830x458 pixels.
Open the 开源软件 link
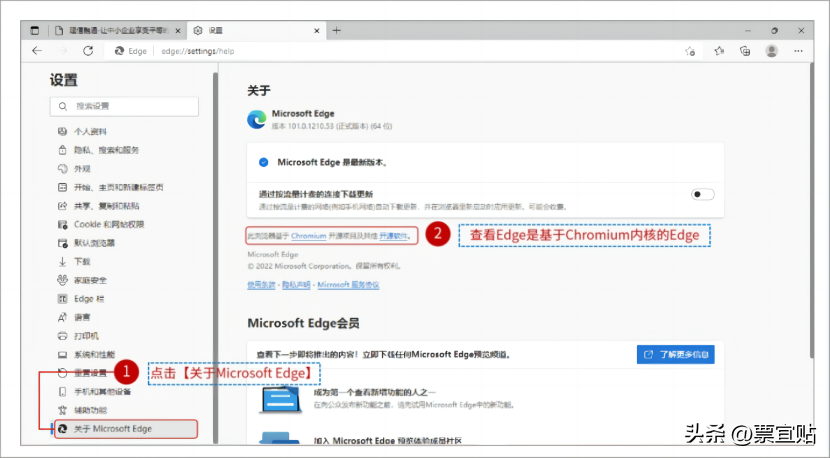click(x=393, y=236)
